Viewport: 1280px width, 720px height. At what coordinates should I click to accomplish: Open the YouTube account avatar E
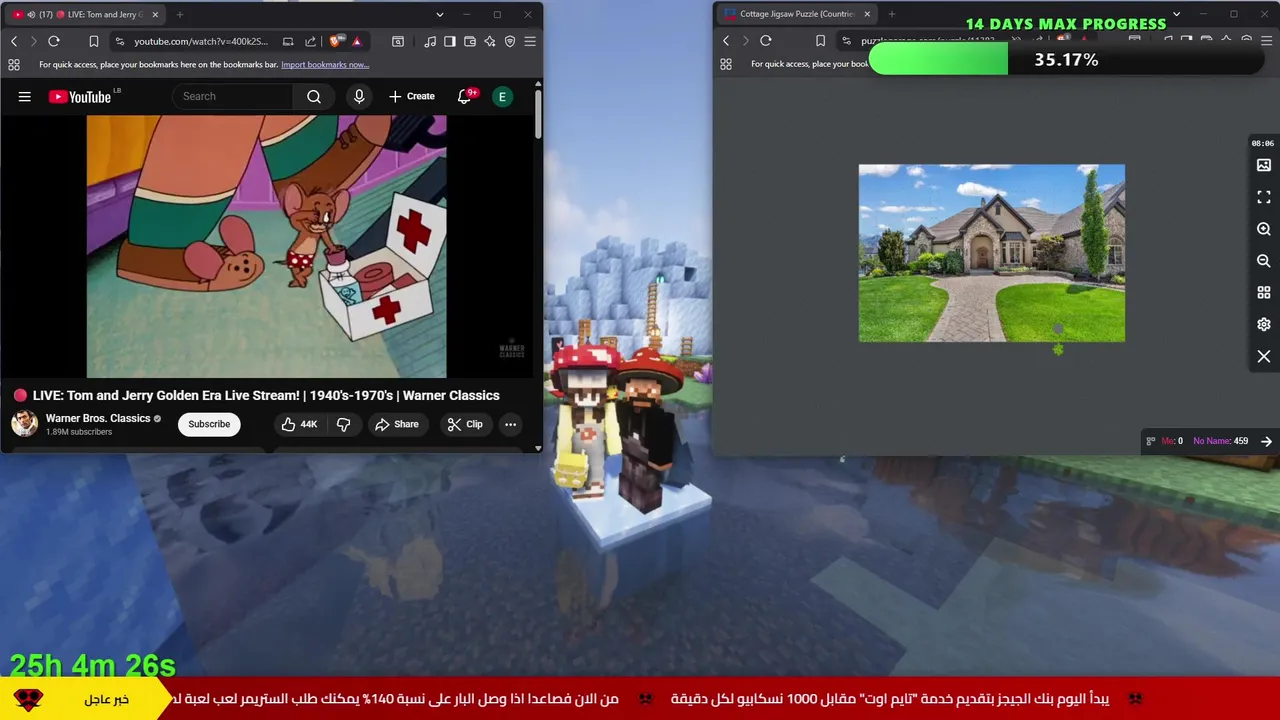click(x=503, y=96)
